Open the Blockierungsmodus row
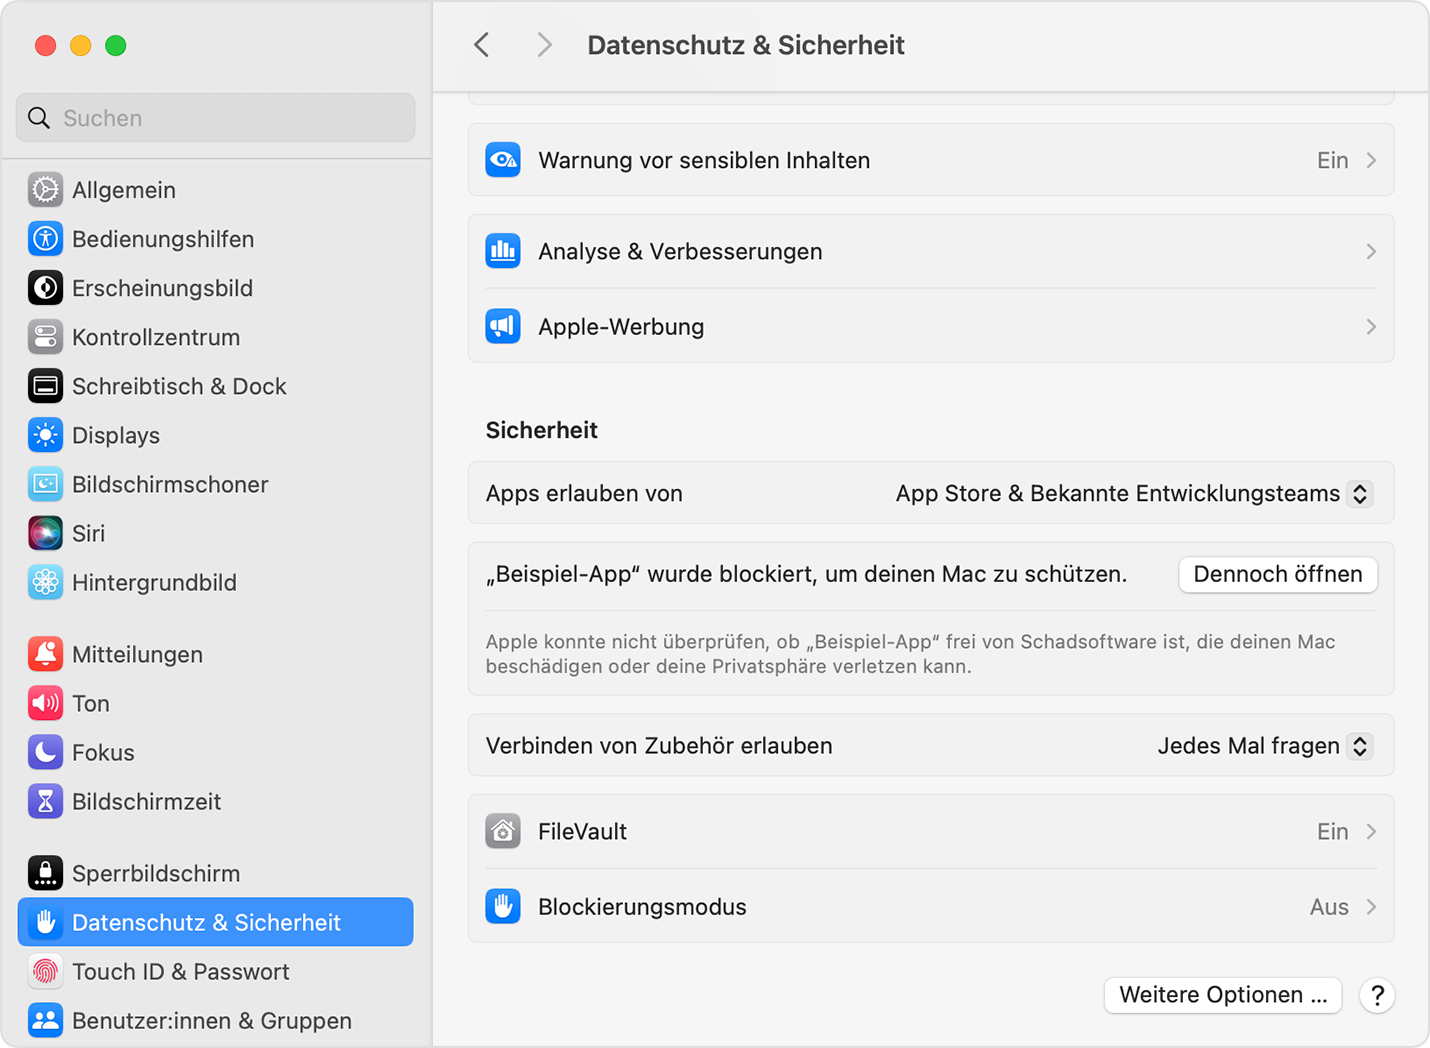 tap(931, 907)
